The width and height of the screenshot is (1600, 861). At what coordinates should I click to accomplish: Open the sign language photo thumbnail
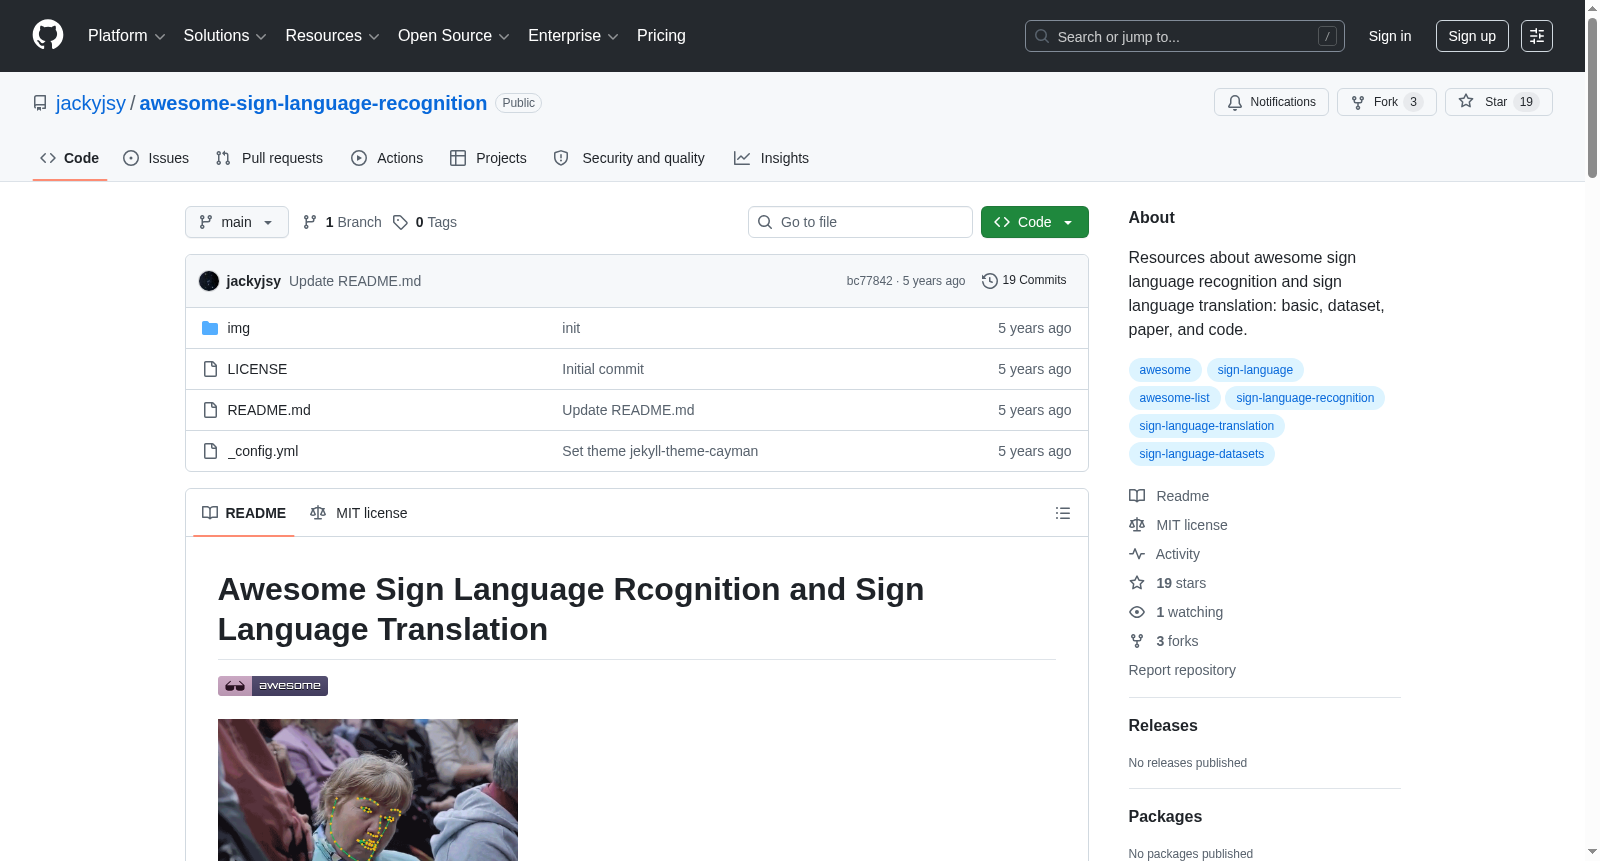click(368, 790)
